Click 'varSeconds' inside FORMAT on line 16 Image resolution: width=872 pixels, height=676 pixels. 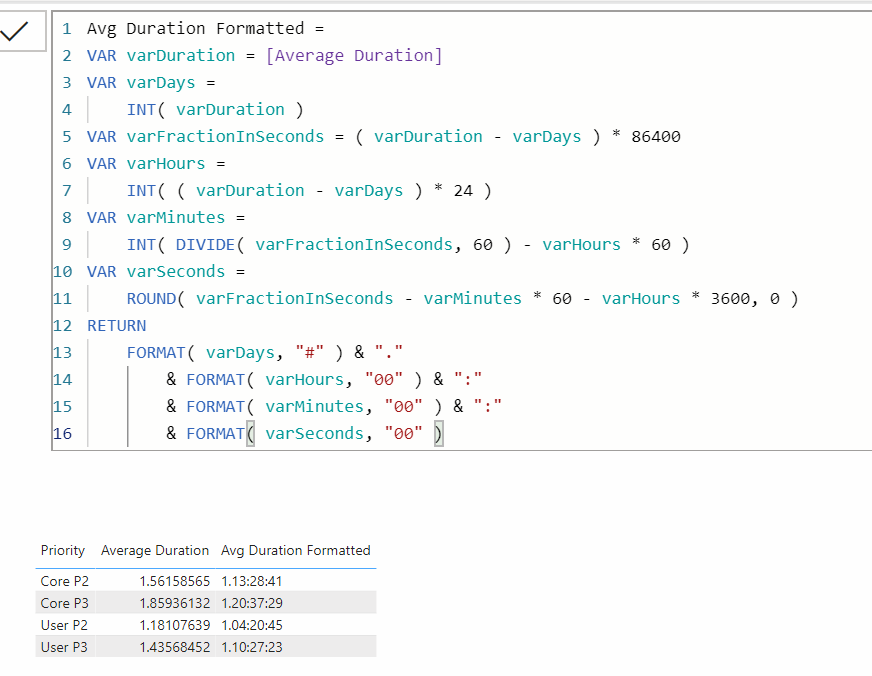[314, 434]
